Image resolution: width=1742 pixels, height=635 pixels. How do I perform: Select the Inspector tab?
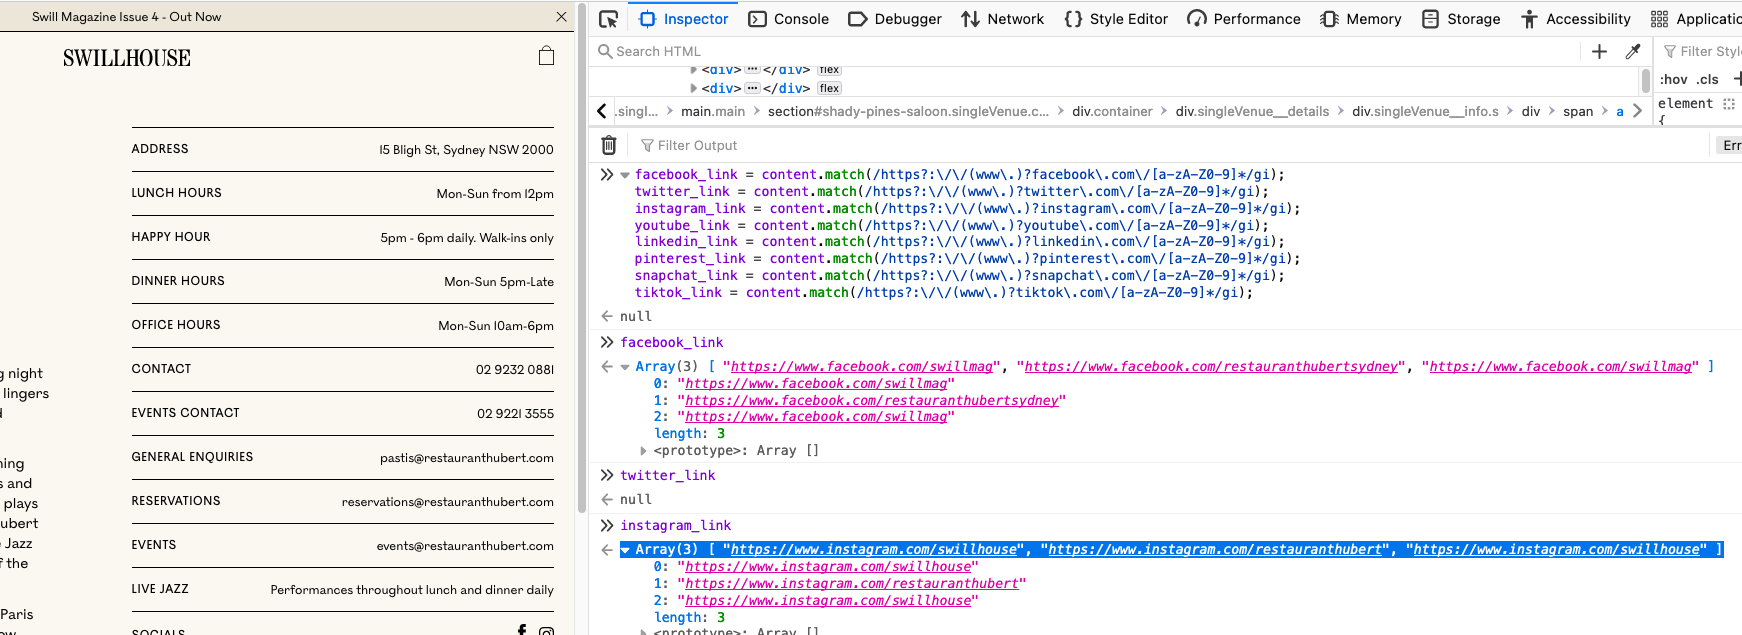click(x=684, y=19)
